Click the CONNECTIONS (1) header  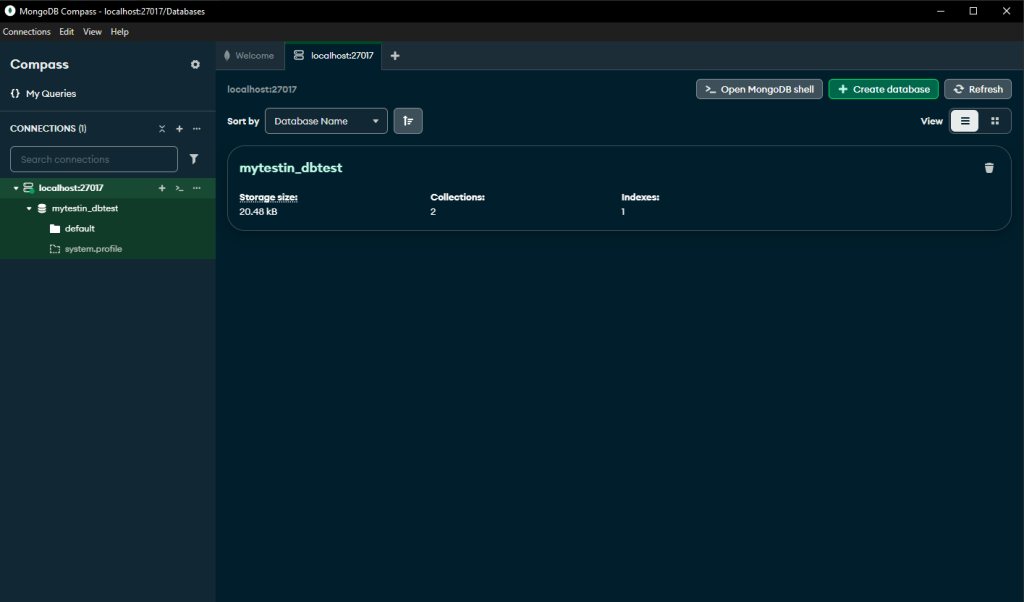tap(48, 129)
